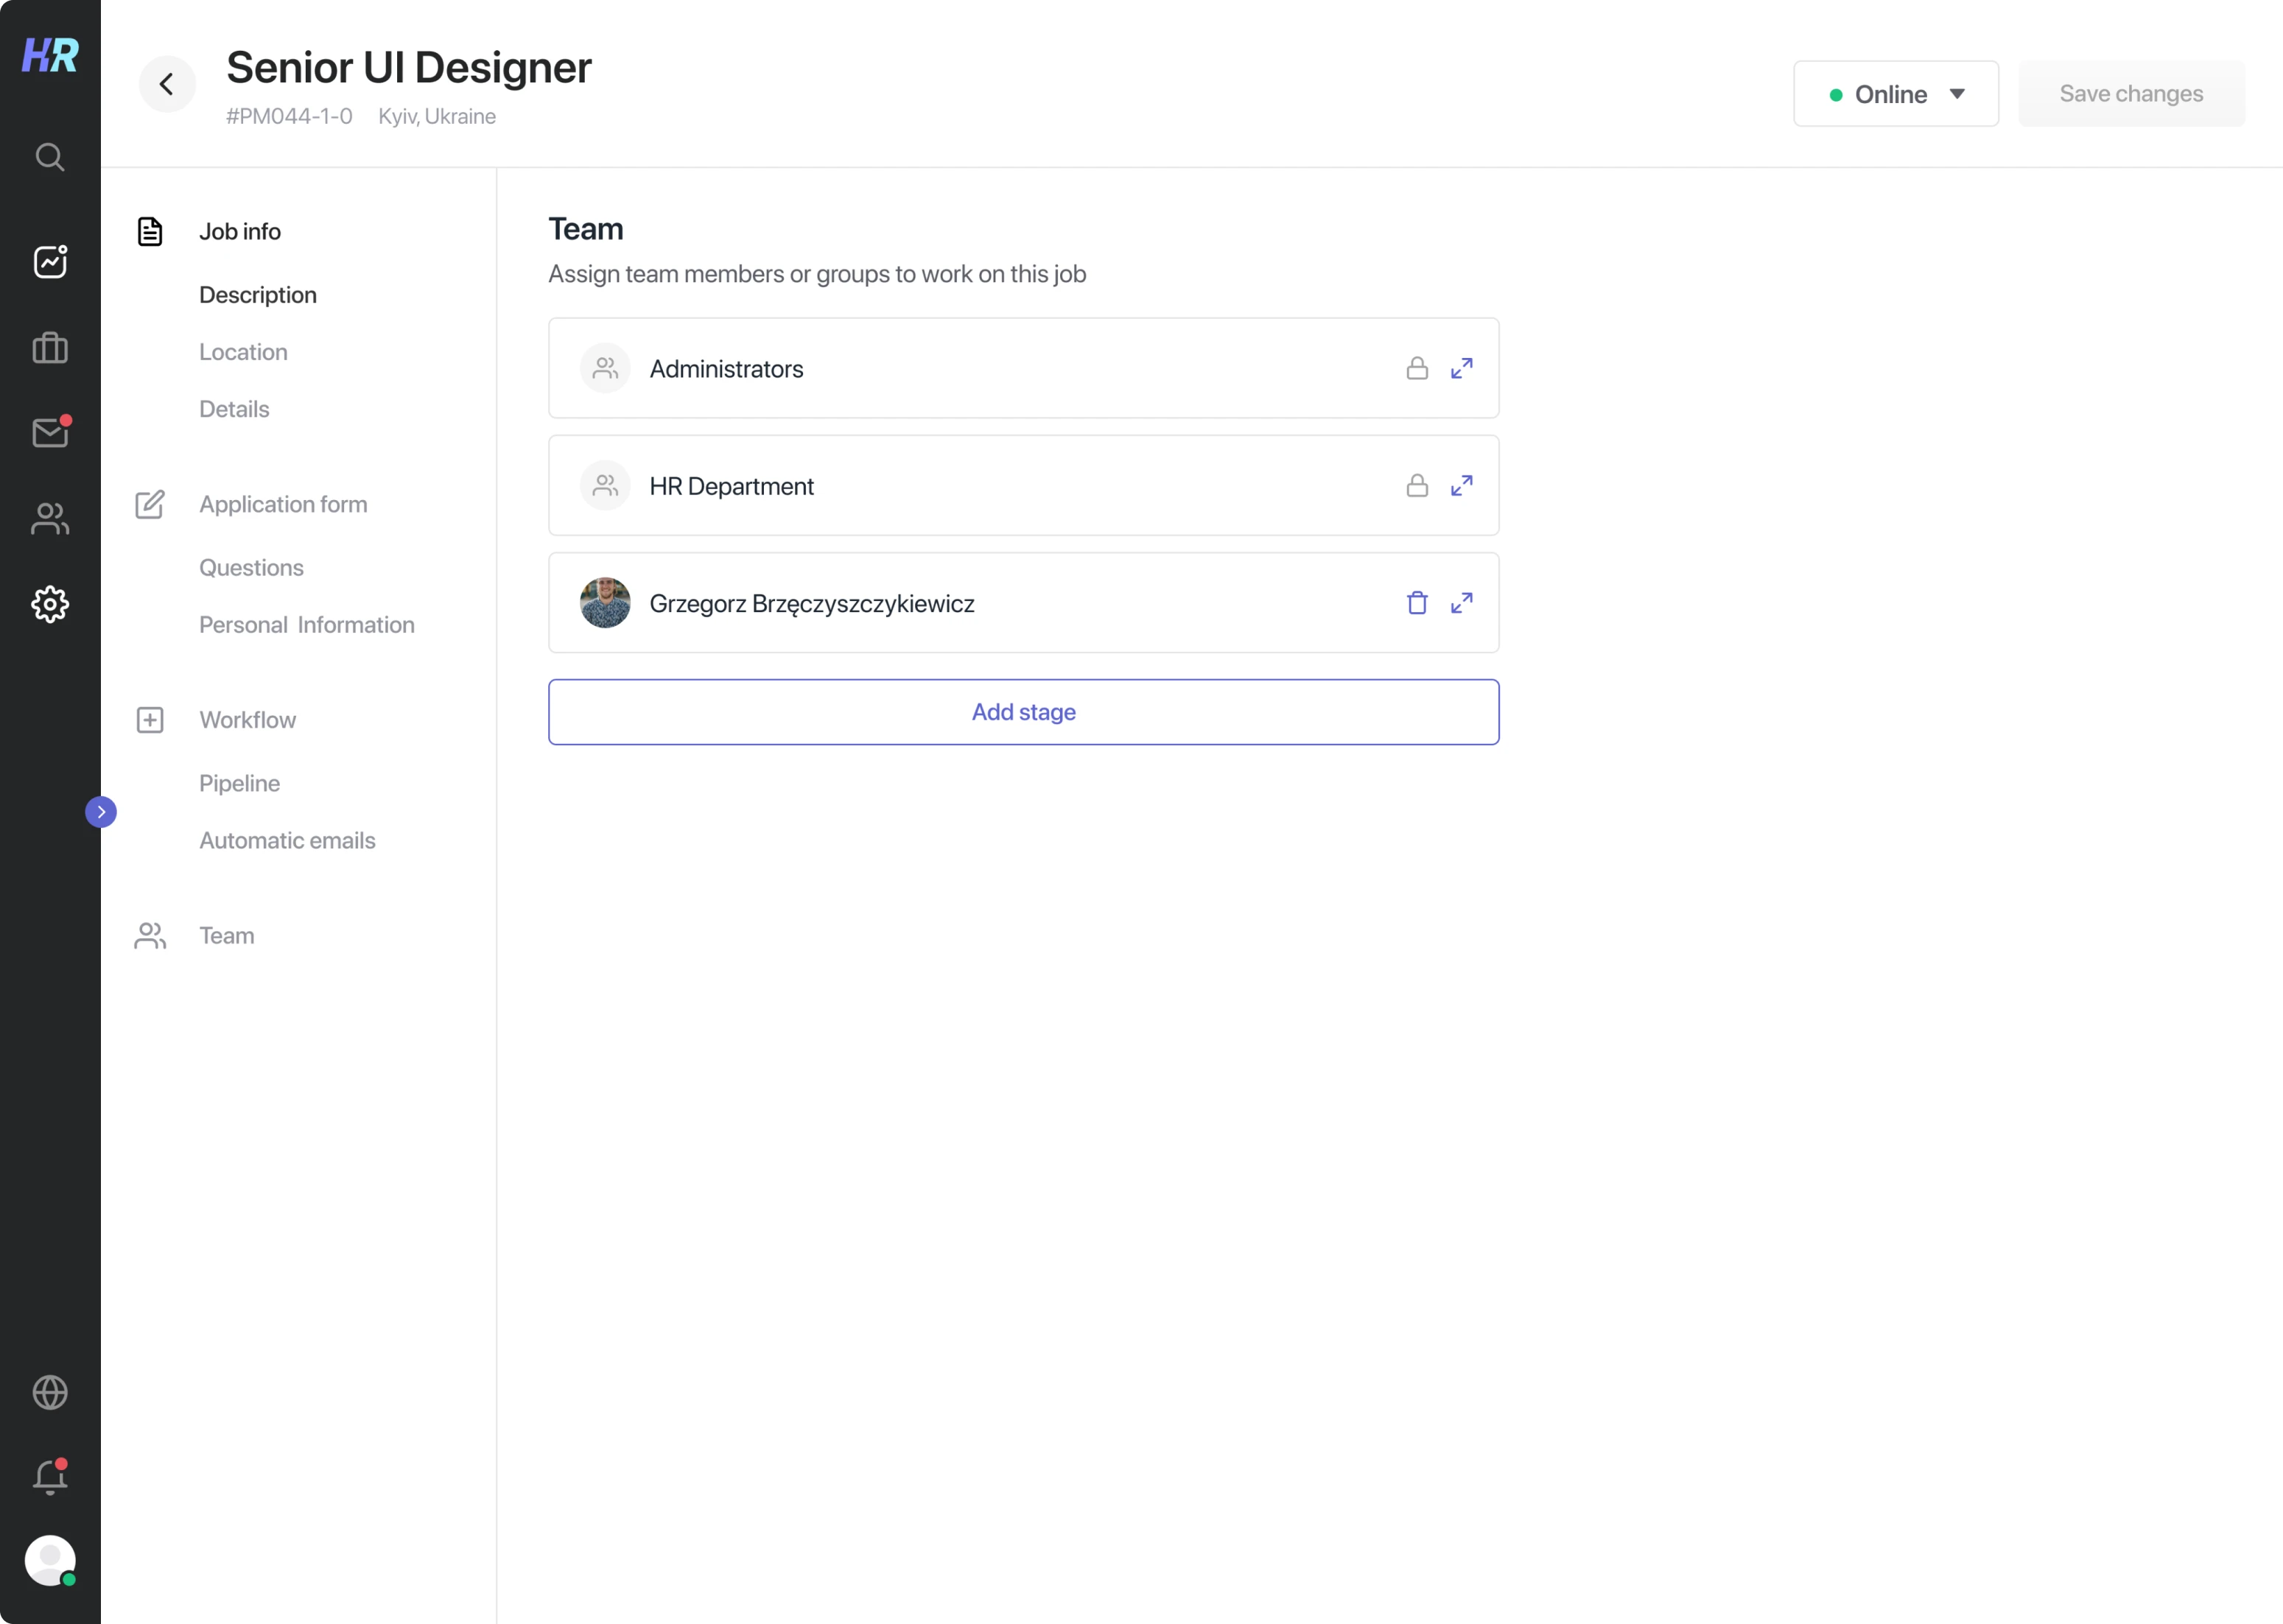This screenshot has width=2283, height=1624.
Task: Click the Save changes button
Action: [x=2131, y=93]
